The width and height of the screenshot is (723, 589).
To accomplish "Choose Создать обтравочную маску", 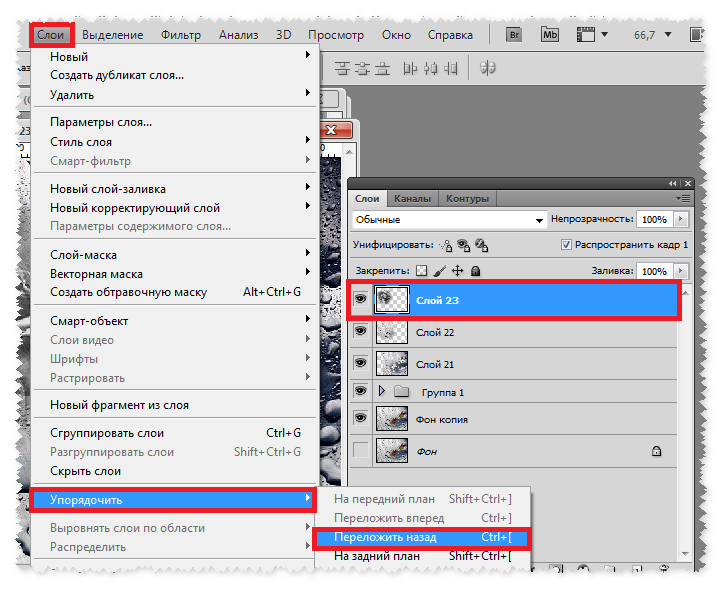I will tap(175, 292).
